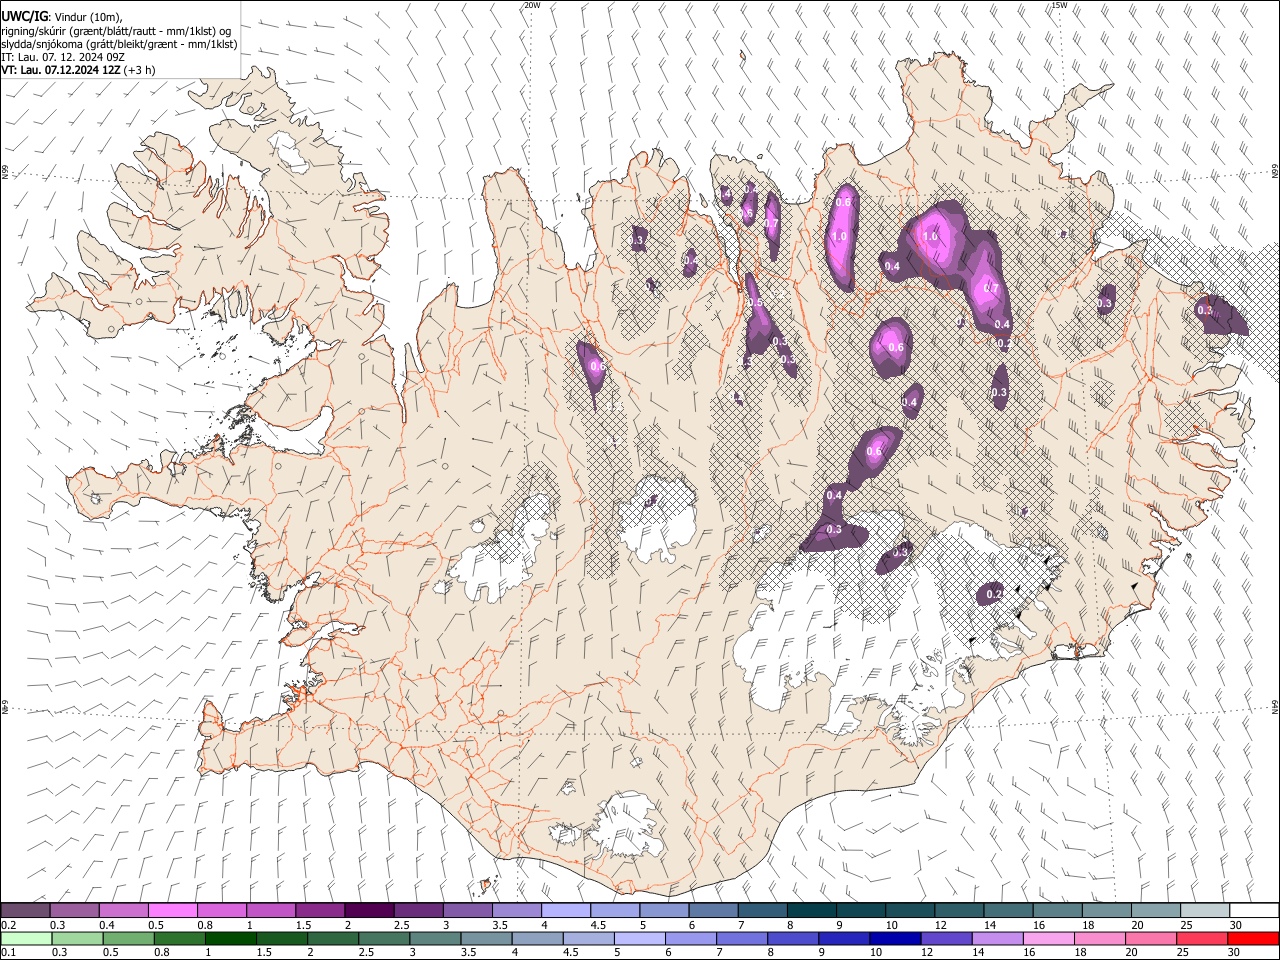The height and width of the screenshot is (960, 1280).
Task: Select the gray-green rain swatch labeled 2.5
Action: 384,939
